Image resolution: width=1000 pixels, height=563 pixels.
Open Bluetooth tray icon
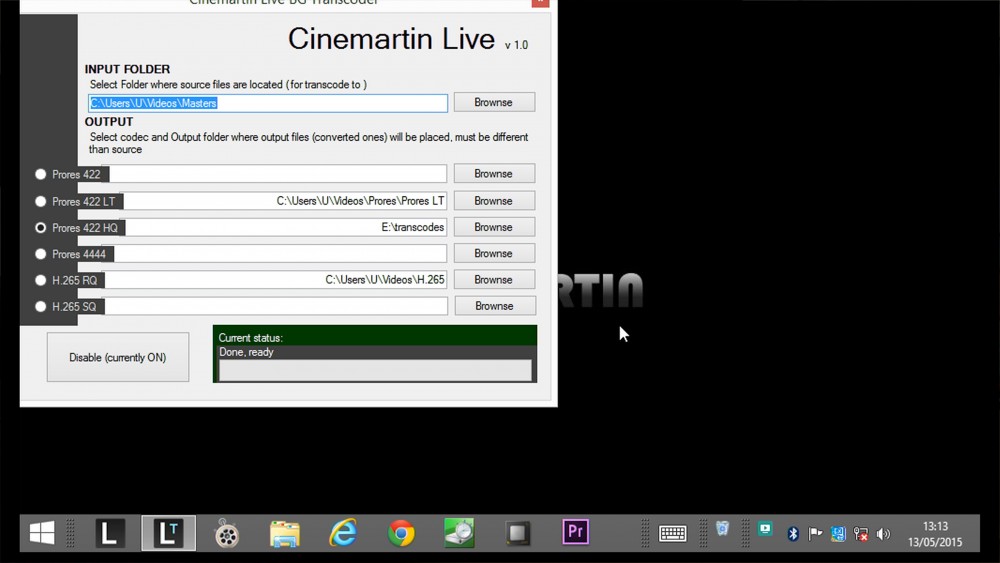(x=793, y=534)
